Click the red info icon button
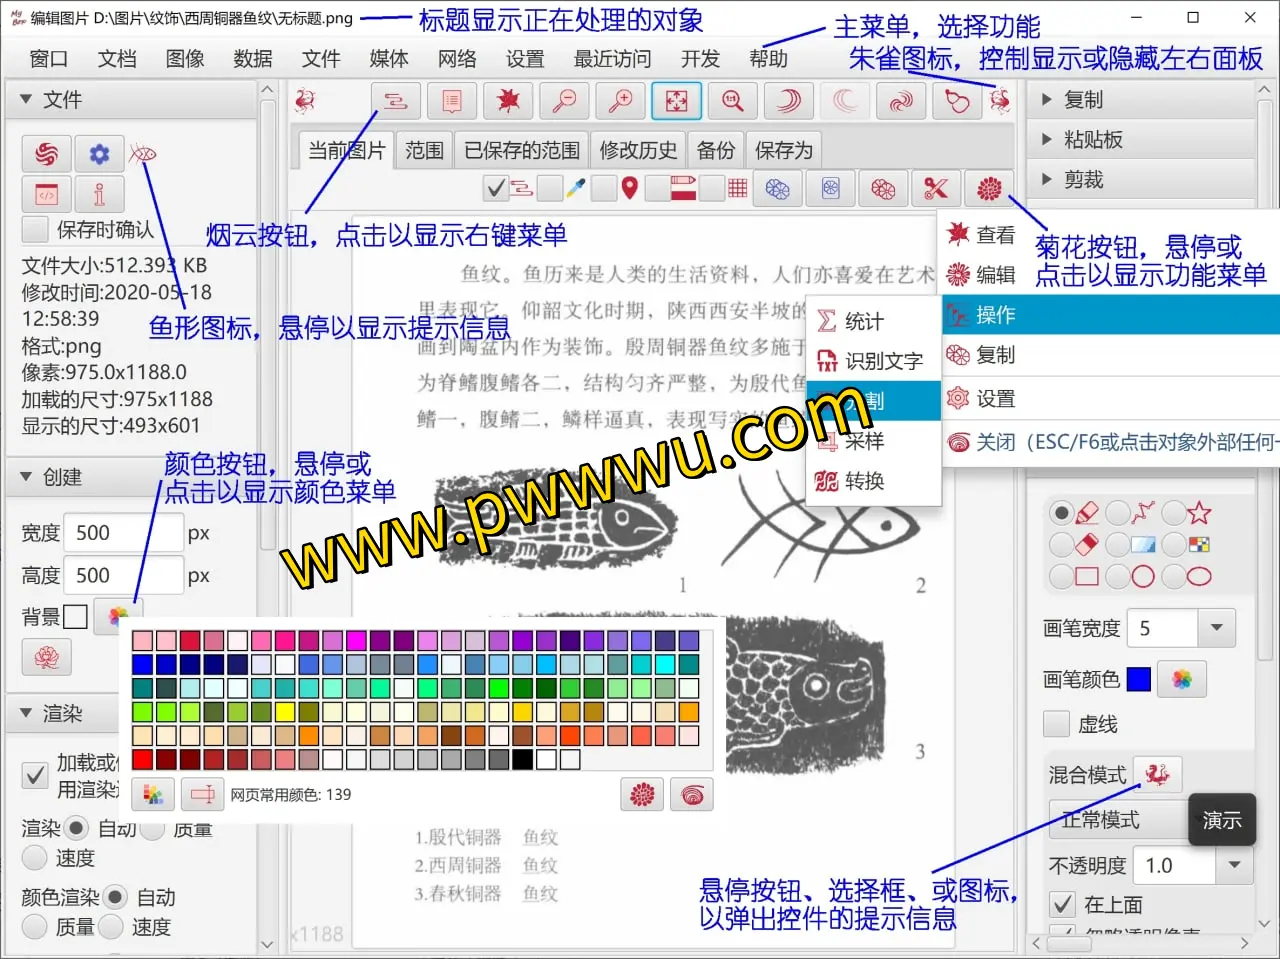 [99, 194]
